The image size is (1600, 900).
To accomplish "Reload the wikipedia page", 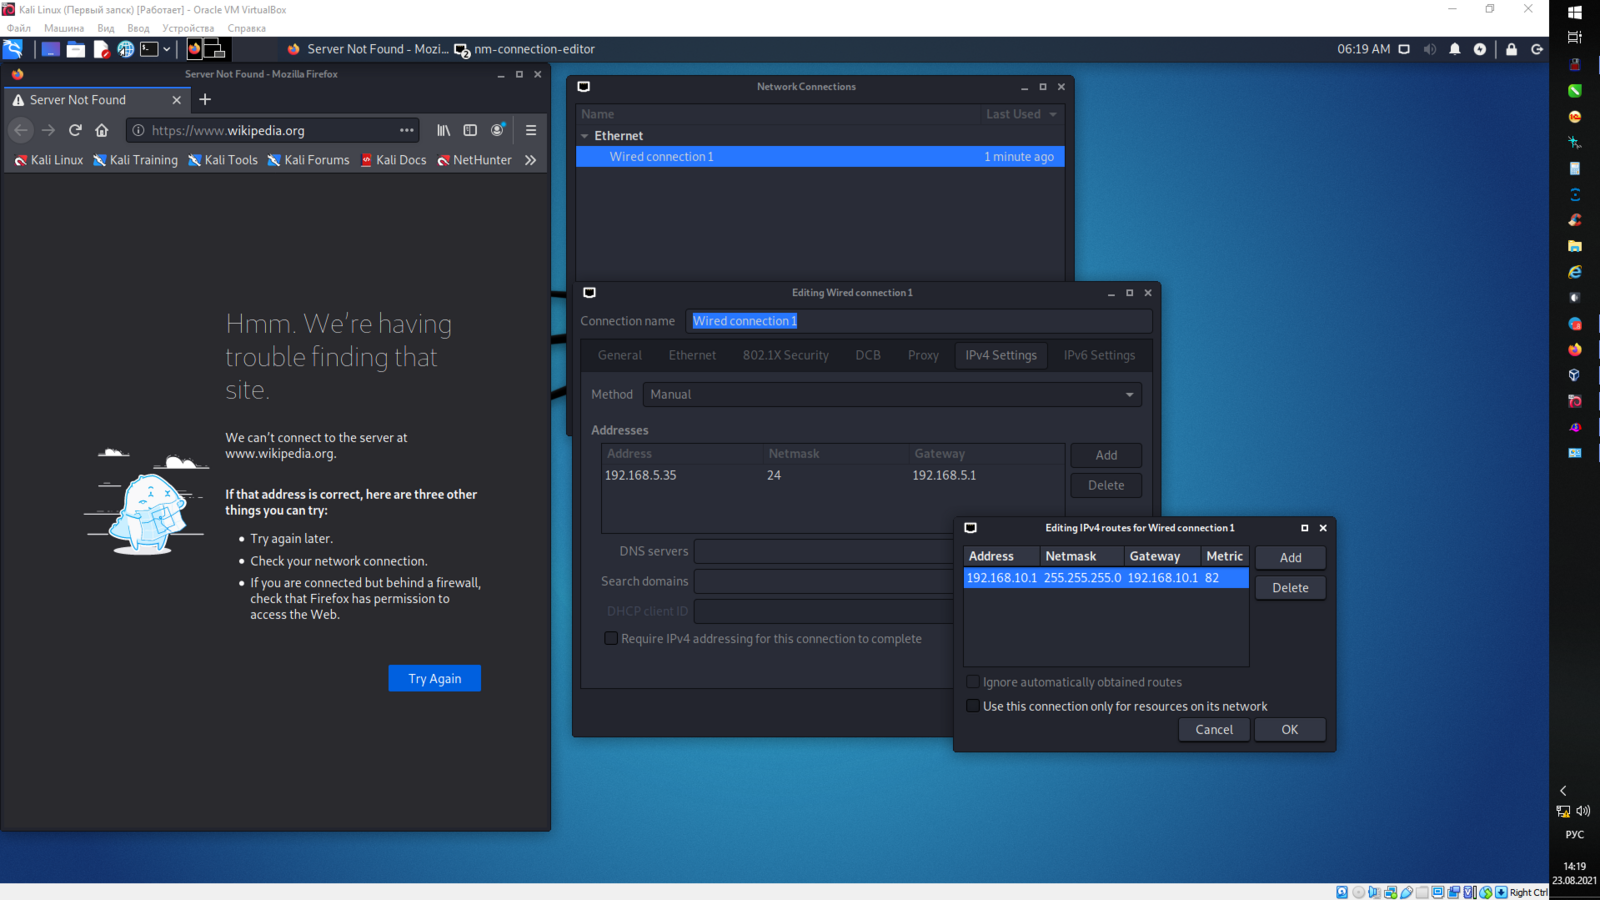I will coord(75,130).
